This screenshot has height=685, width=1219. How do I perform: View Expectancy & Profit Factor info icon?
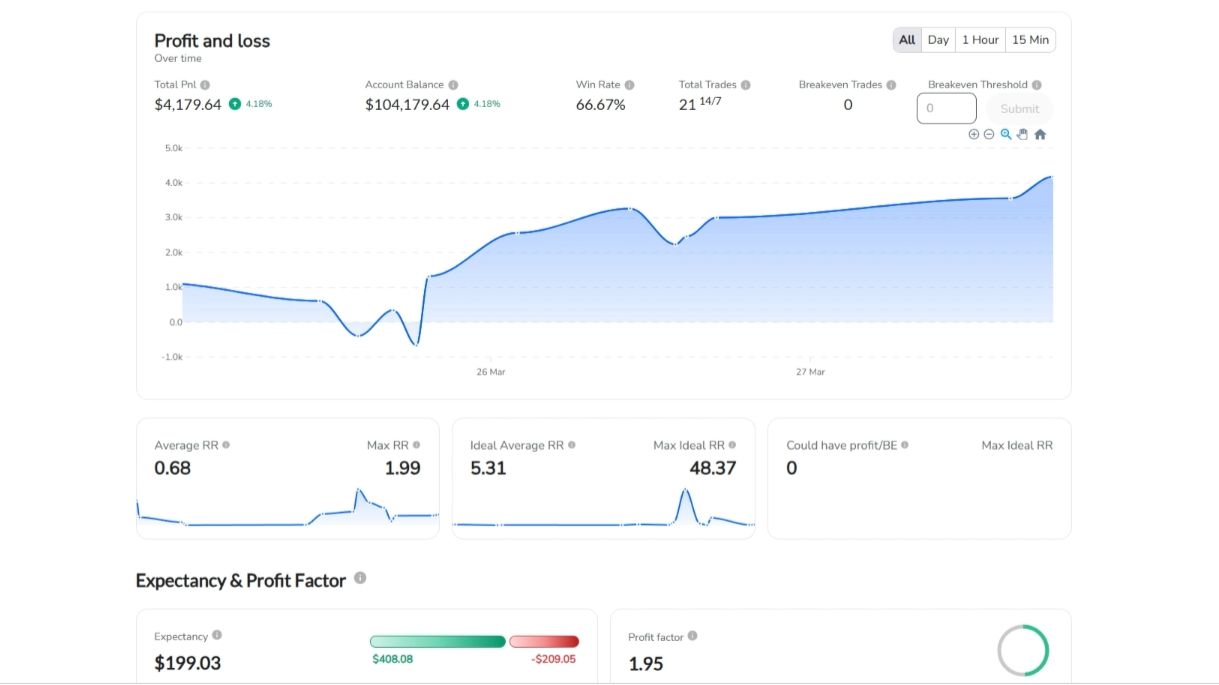(x=360, y=578)
